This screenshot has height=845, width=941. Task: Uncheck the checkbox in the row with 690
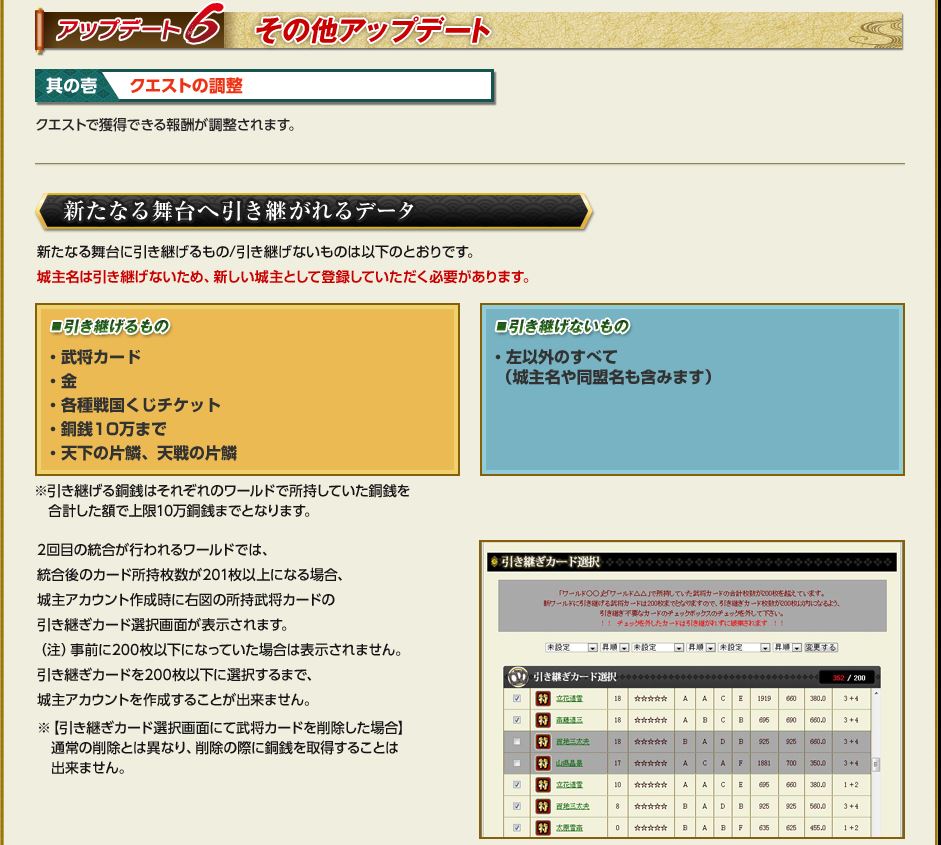[x=517, y=720]
